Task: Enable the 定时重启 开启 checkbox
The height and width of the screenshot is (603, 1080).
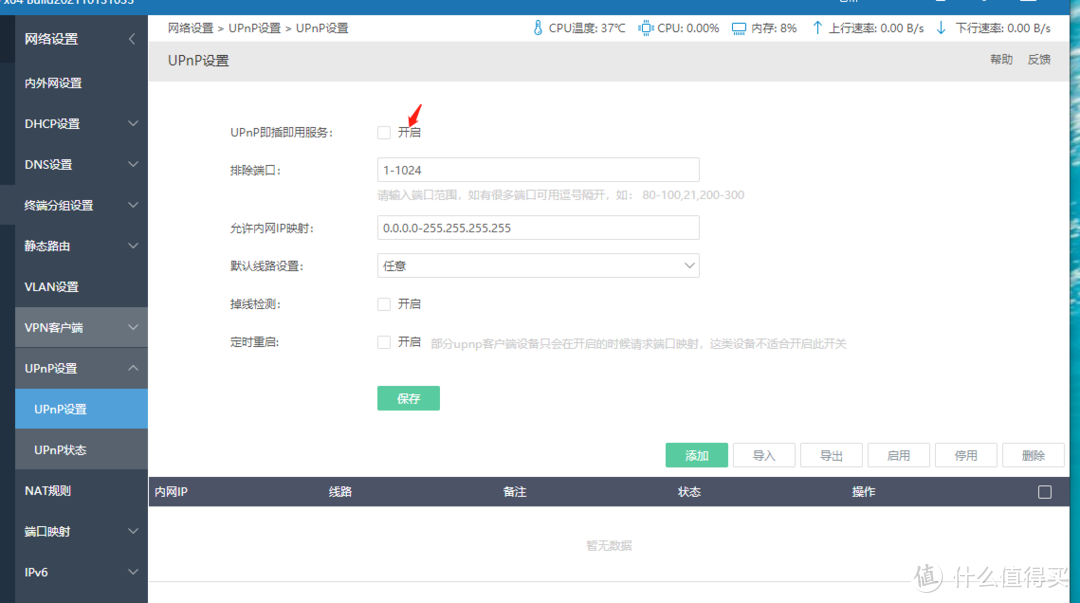Action: point(384,342)
